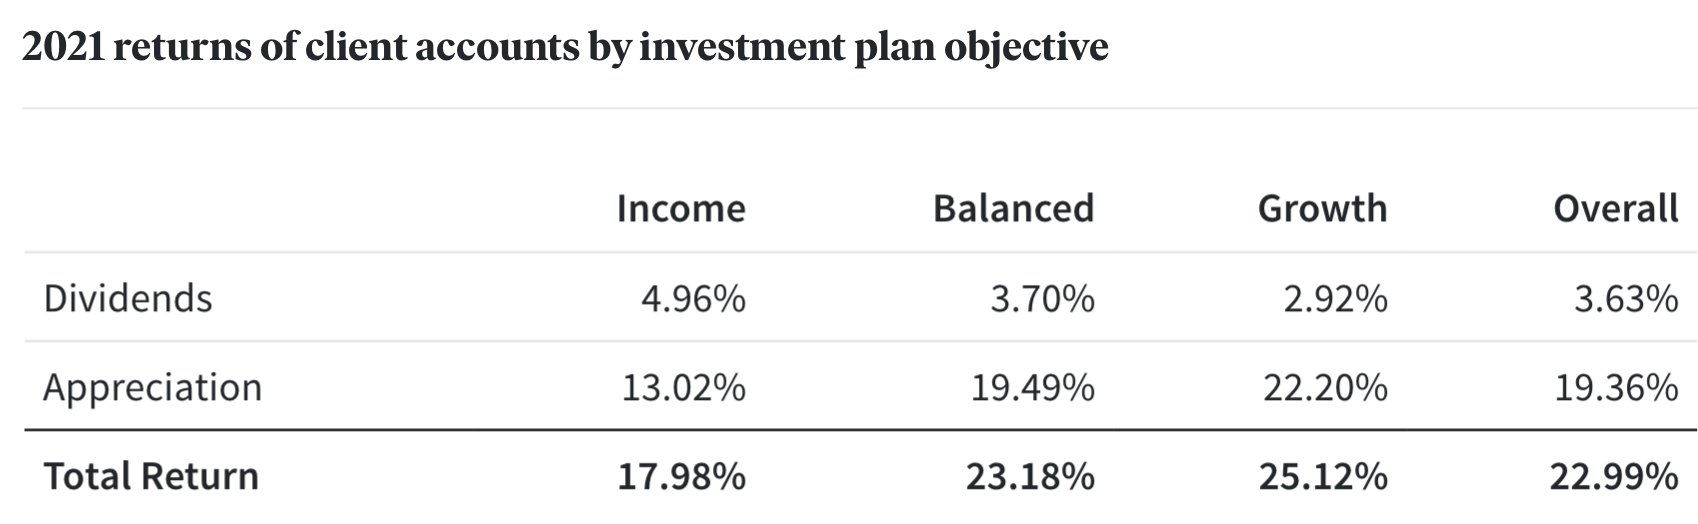The image size is (1698, 524).
Task: Click the 4.96% Income dividends cell
Action: (693, 298)
